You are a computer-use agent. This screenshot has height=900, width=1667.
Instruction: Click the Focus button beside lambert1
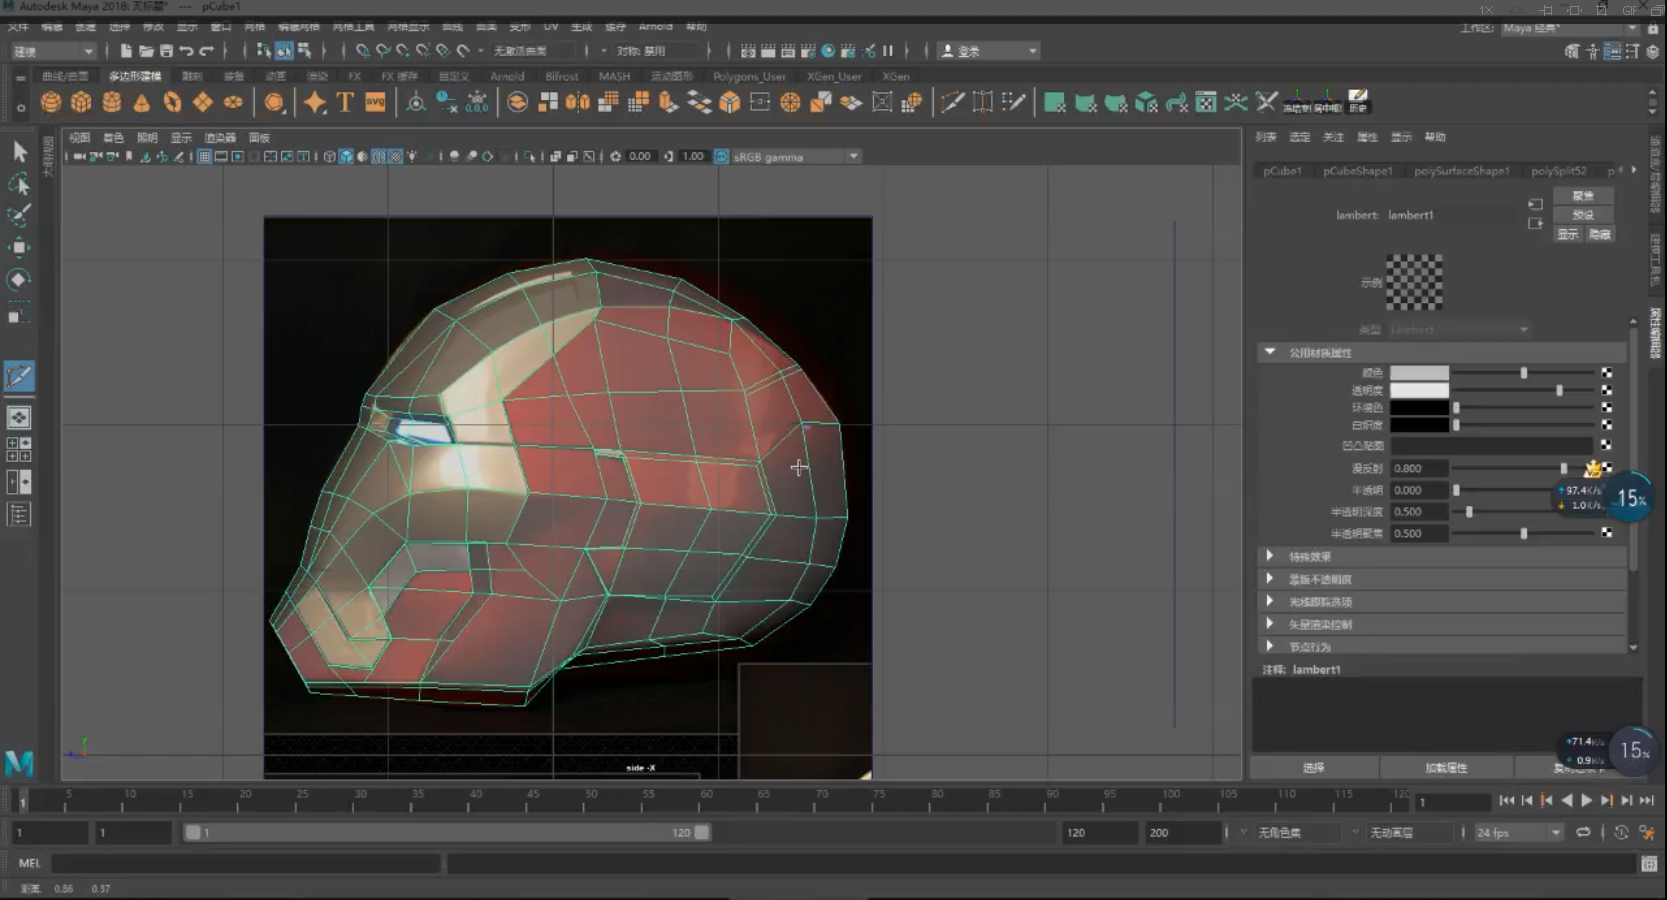[1583, 196]
